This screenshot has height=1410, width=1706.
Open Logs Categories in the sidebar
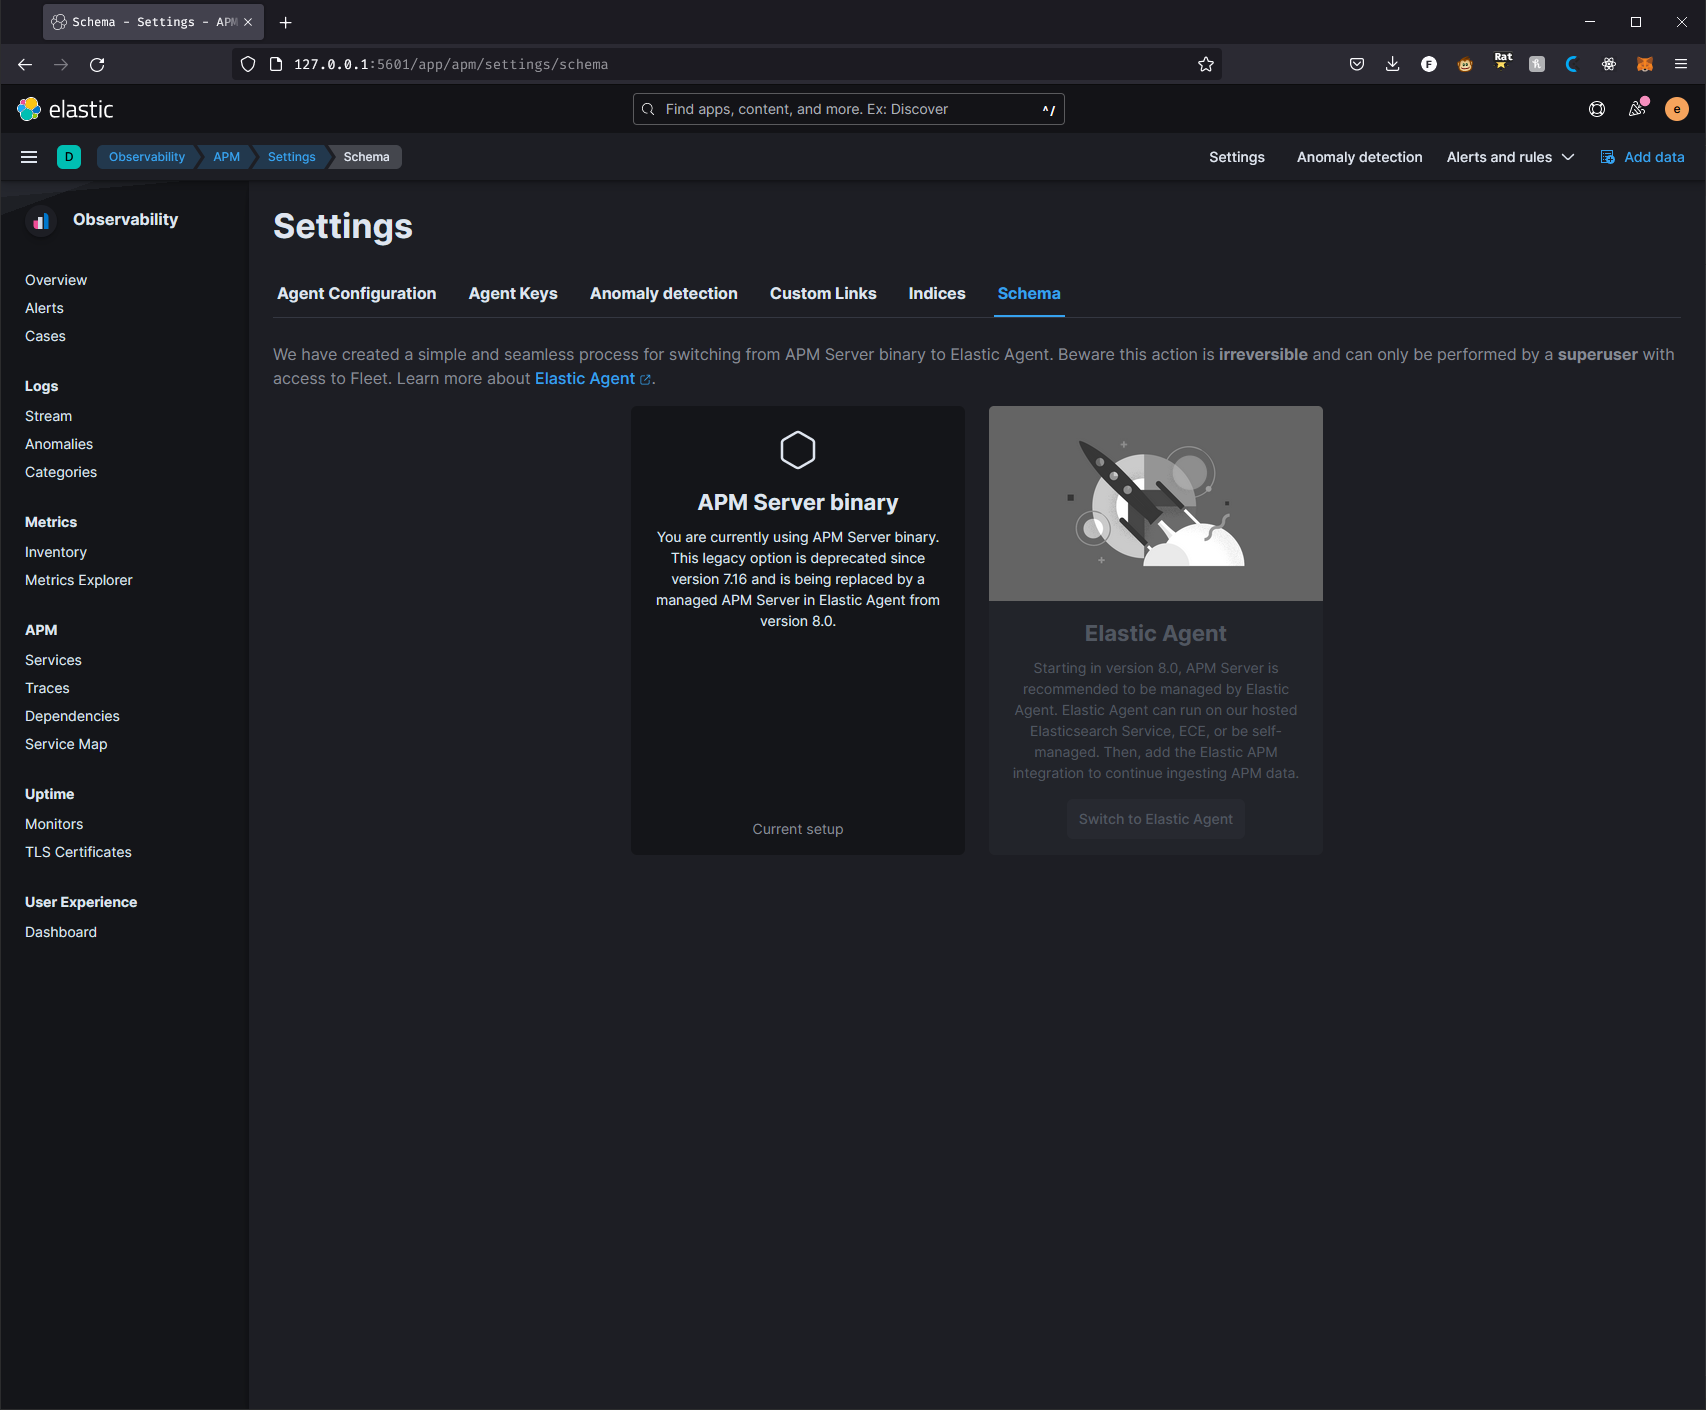click(x=61, y=472)
